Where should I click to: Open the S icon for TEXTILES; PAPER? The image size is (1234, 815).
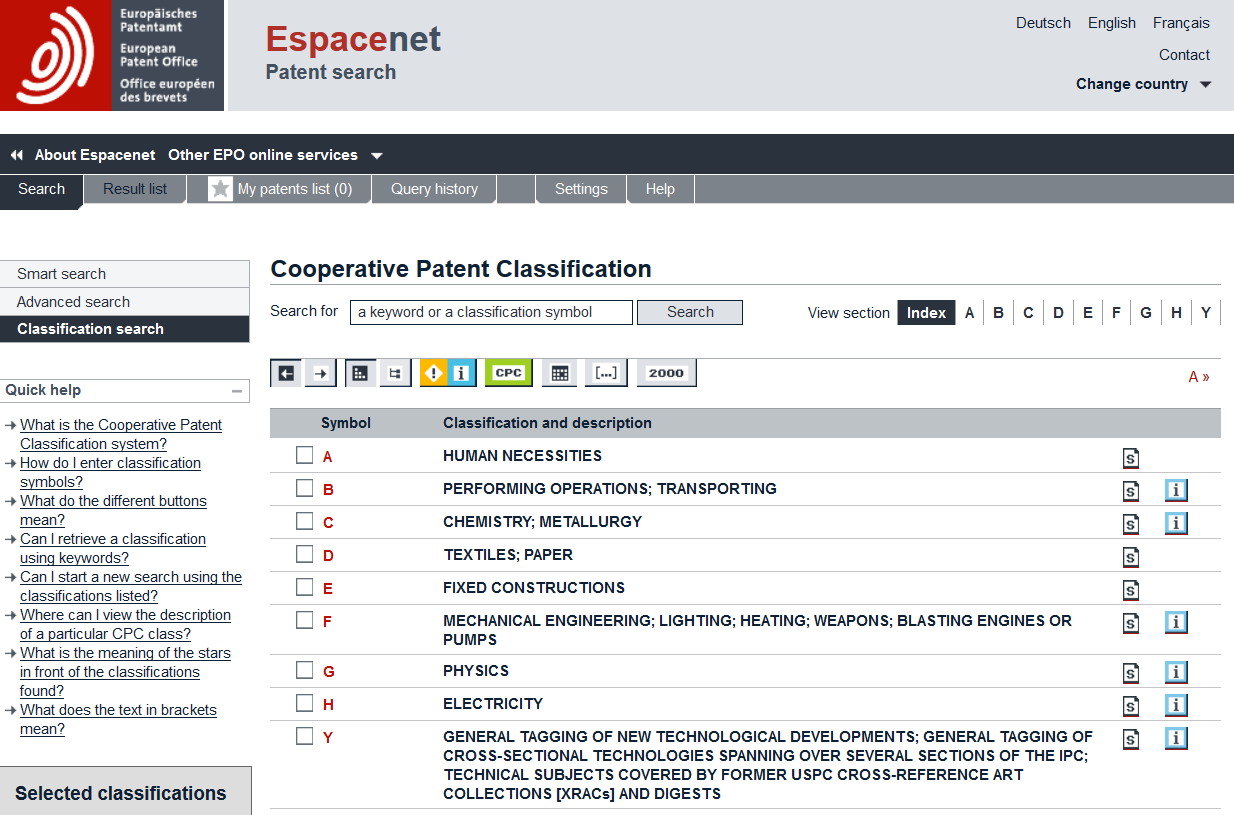click(1130, 557)
